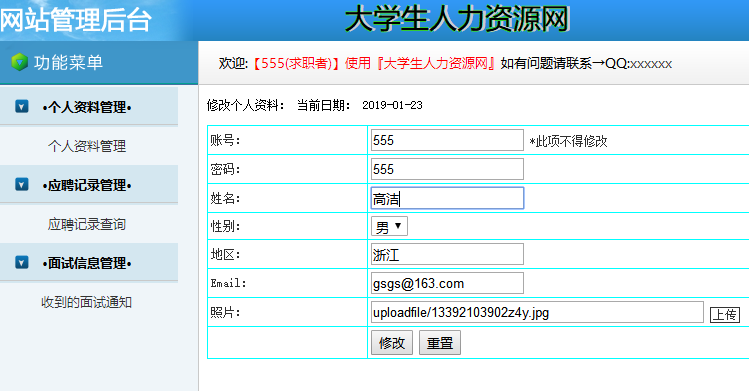
Task: Click the 网站管理后台 header text
Action: [x=75, y=20]
